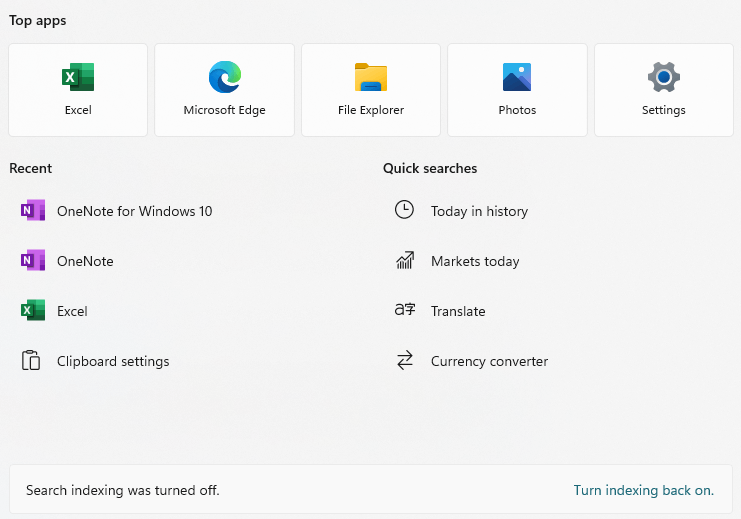Open 'OneNote for Windows 10' recent entry text
Viewport: 741px width, 519px height.
(135, 211)
